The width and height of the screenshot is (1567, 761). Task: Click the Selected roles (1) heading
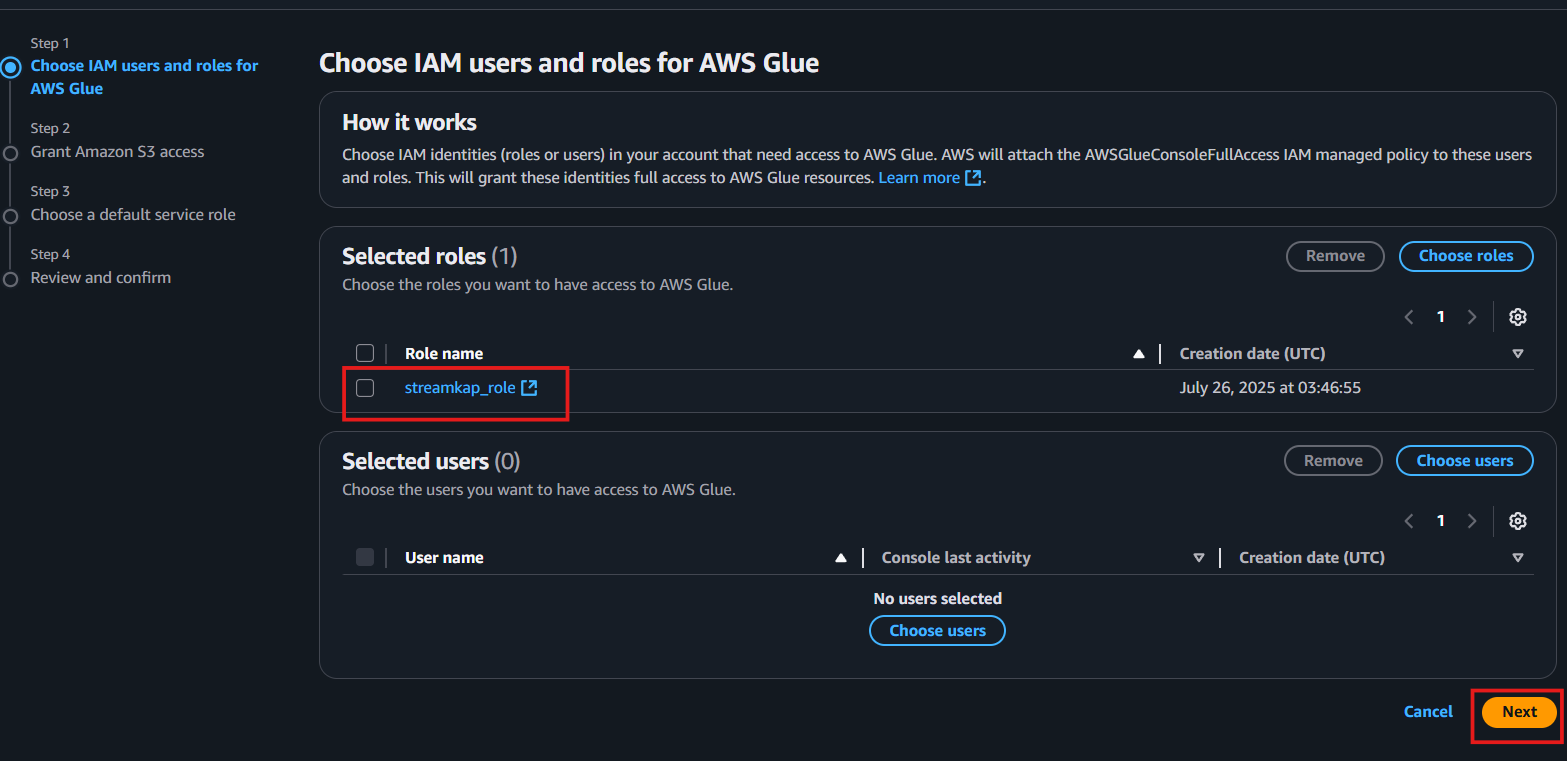coord(430,257)
